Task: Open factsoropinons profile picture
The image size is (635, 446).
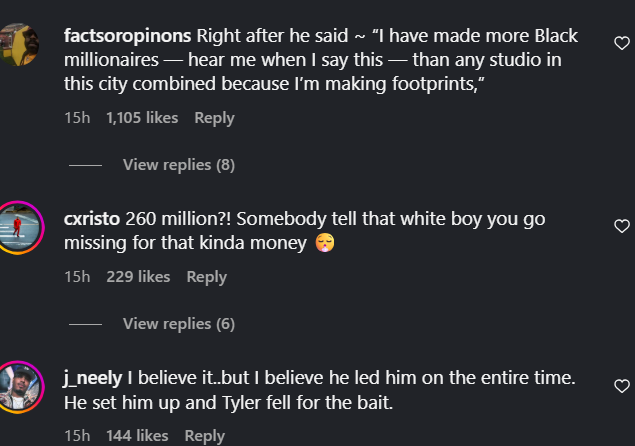Action: [20, 46]
